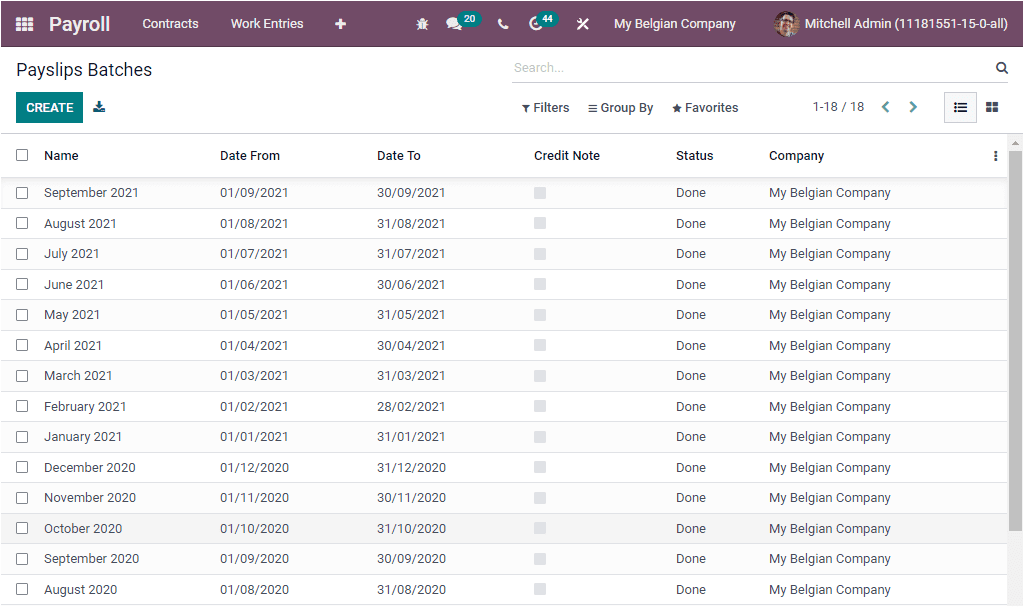Click the export download icon

coord(99,106)
